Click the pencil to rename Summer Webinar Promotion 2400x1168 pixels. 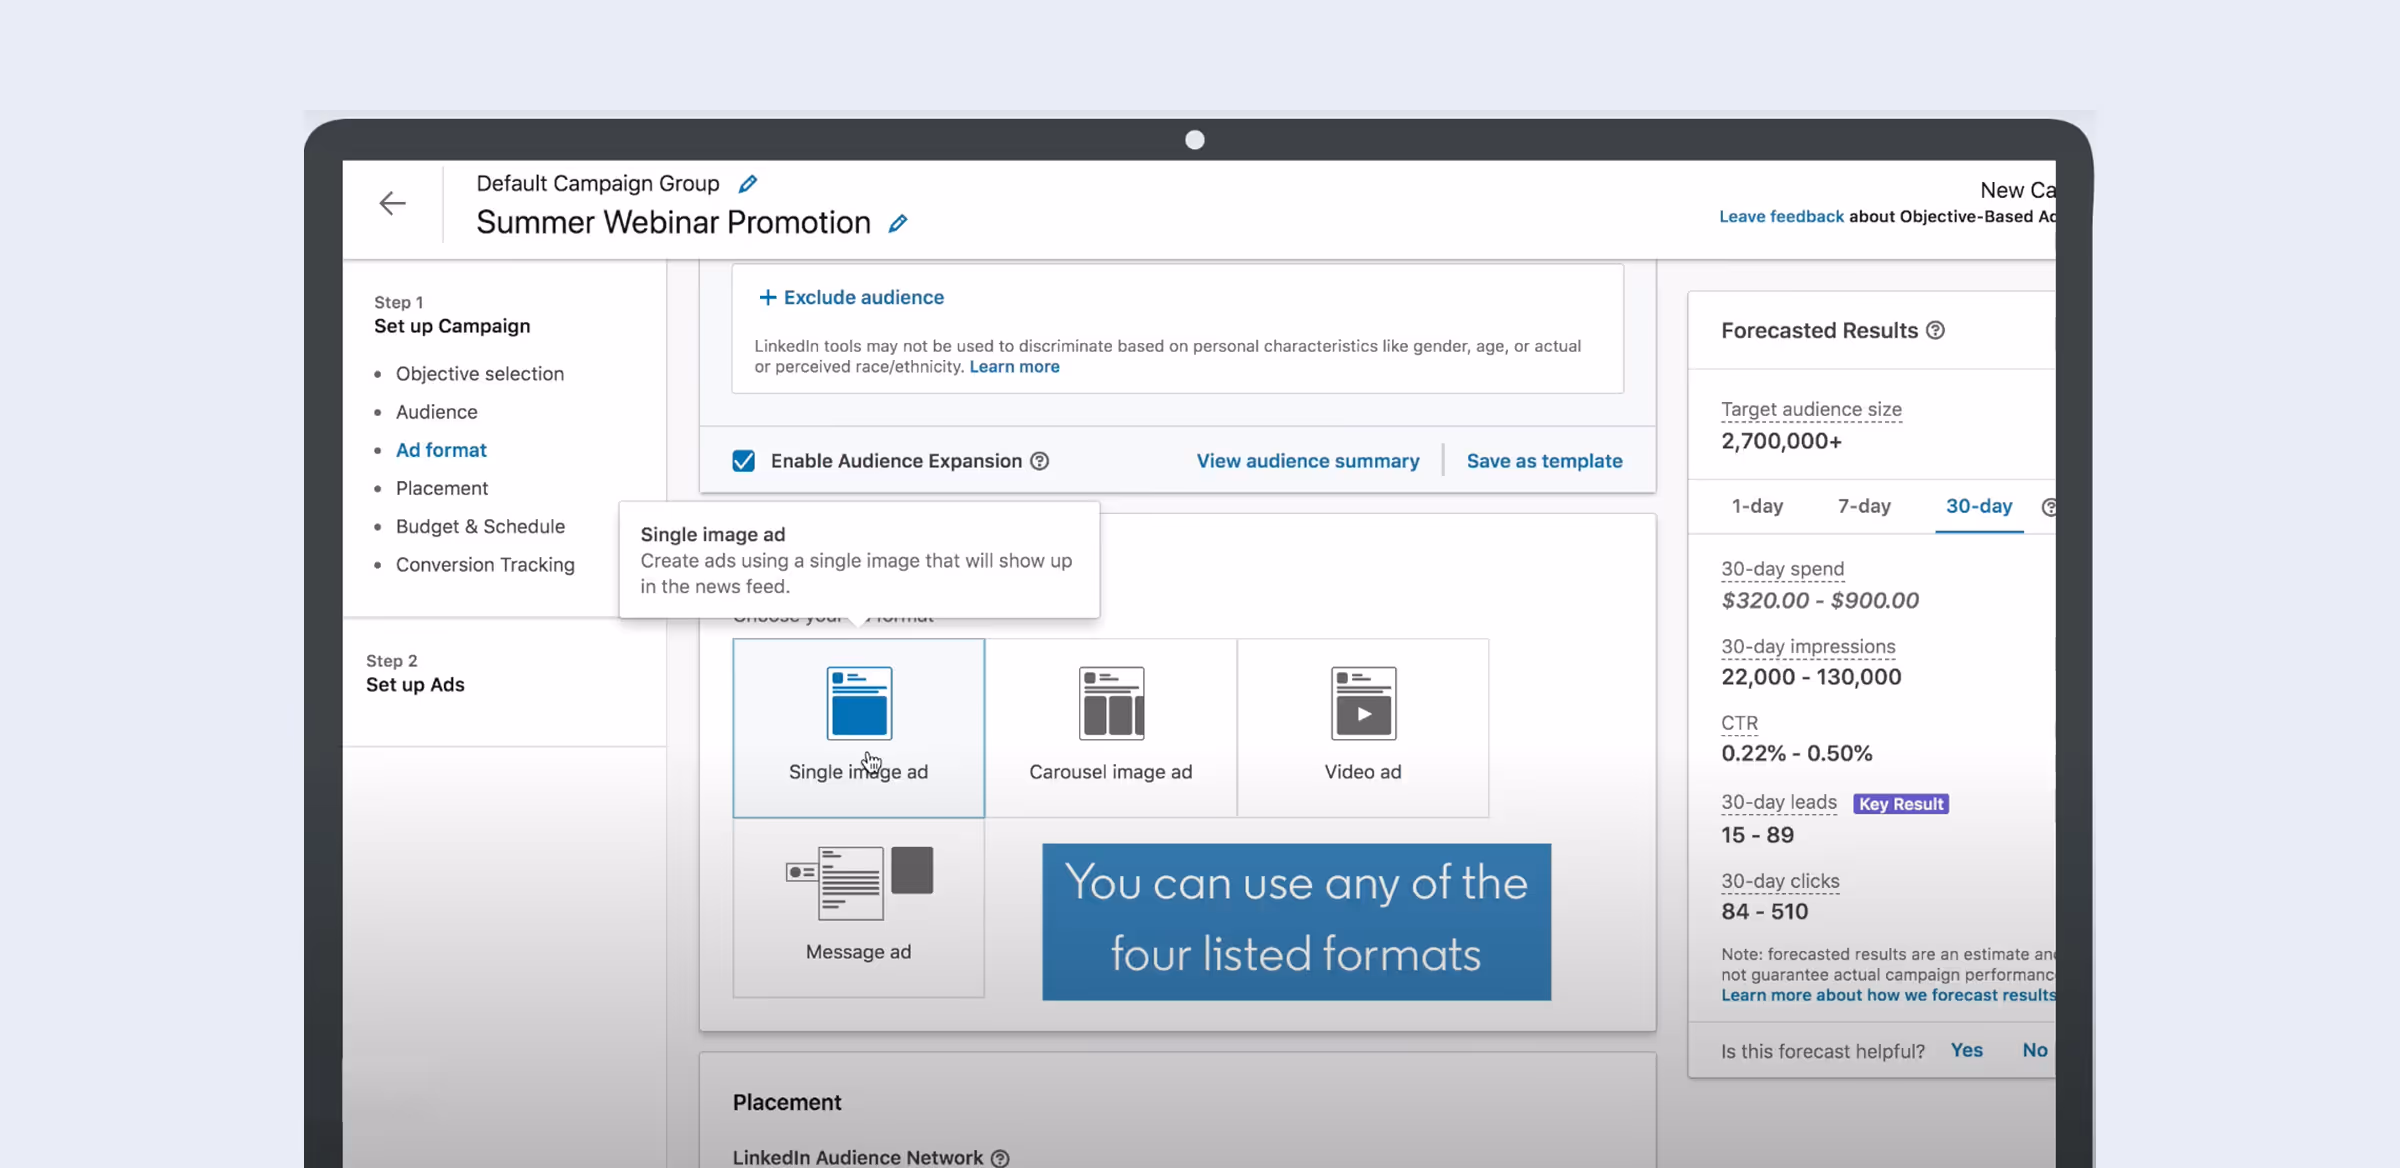point(897,223)
